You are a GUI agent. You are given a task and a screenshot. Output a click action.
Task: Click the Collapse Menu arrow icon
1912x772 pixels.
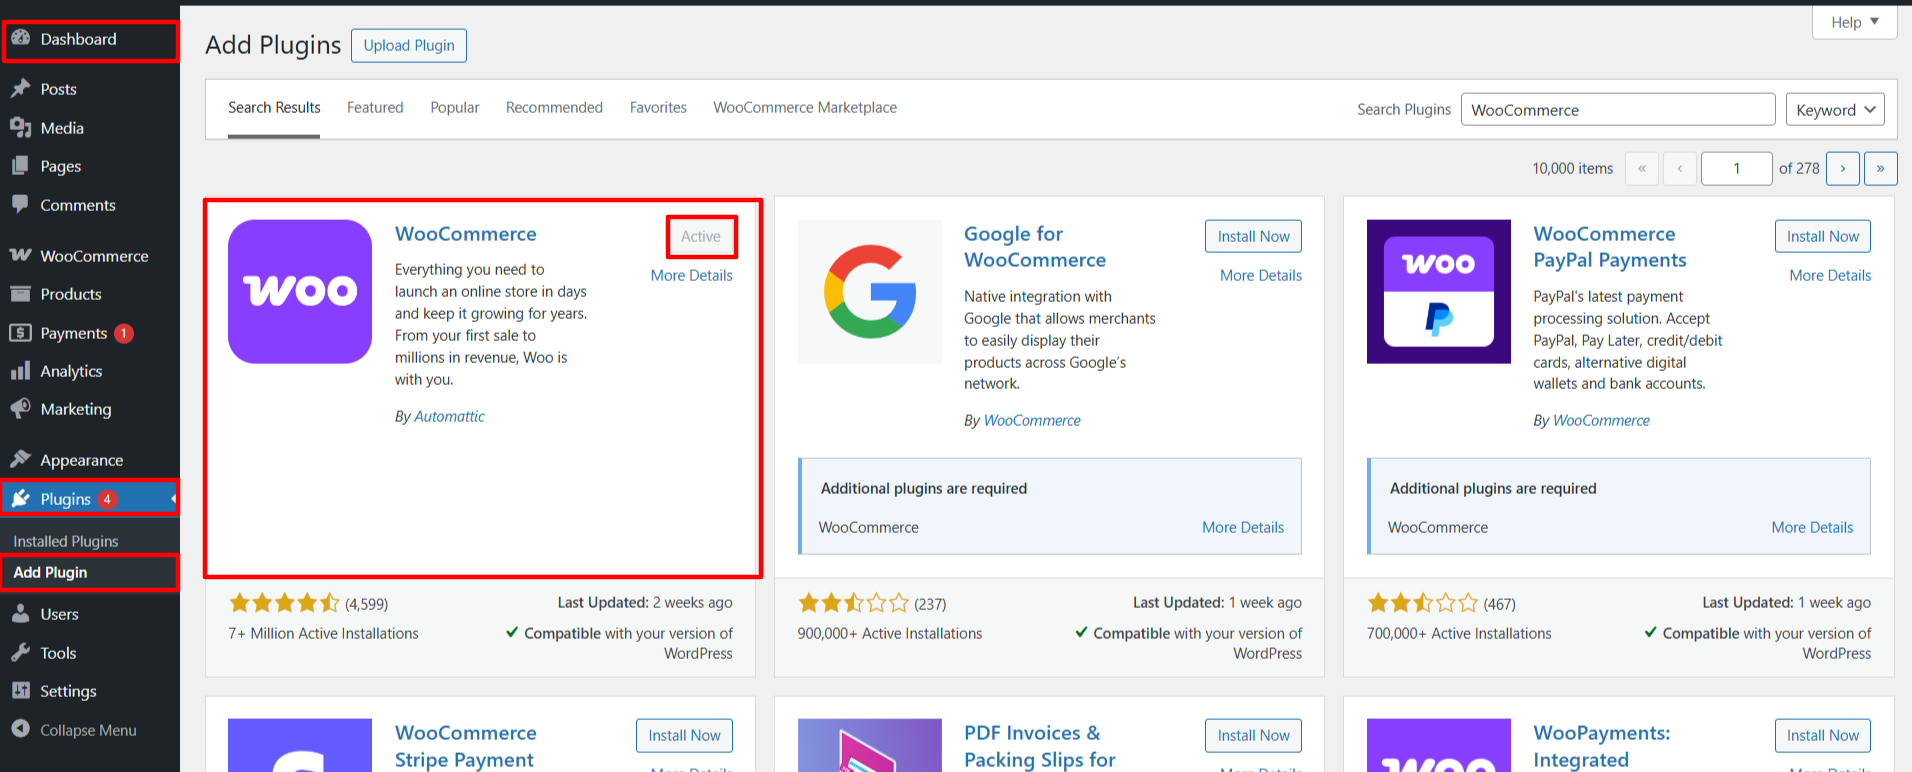click(x=21, y=729)
